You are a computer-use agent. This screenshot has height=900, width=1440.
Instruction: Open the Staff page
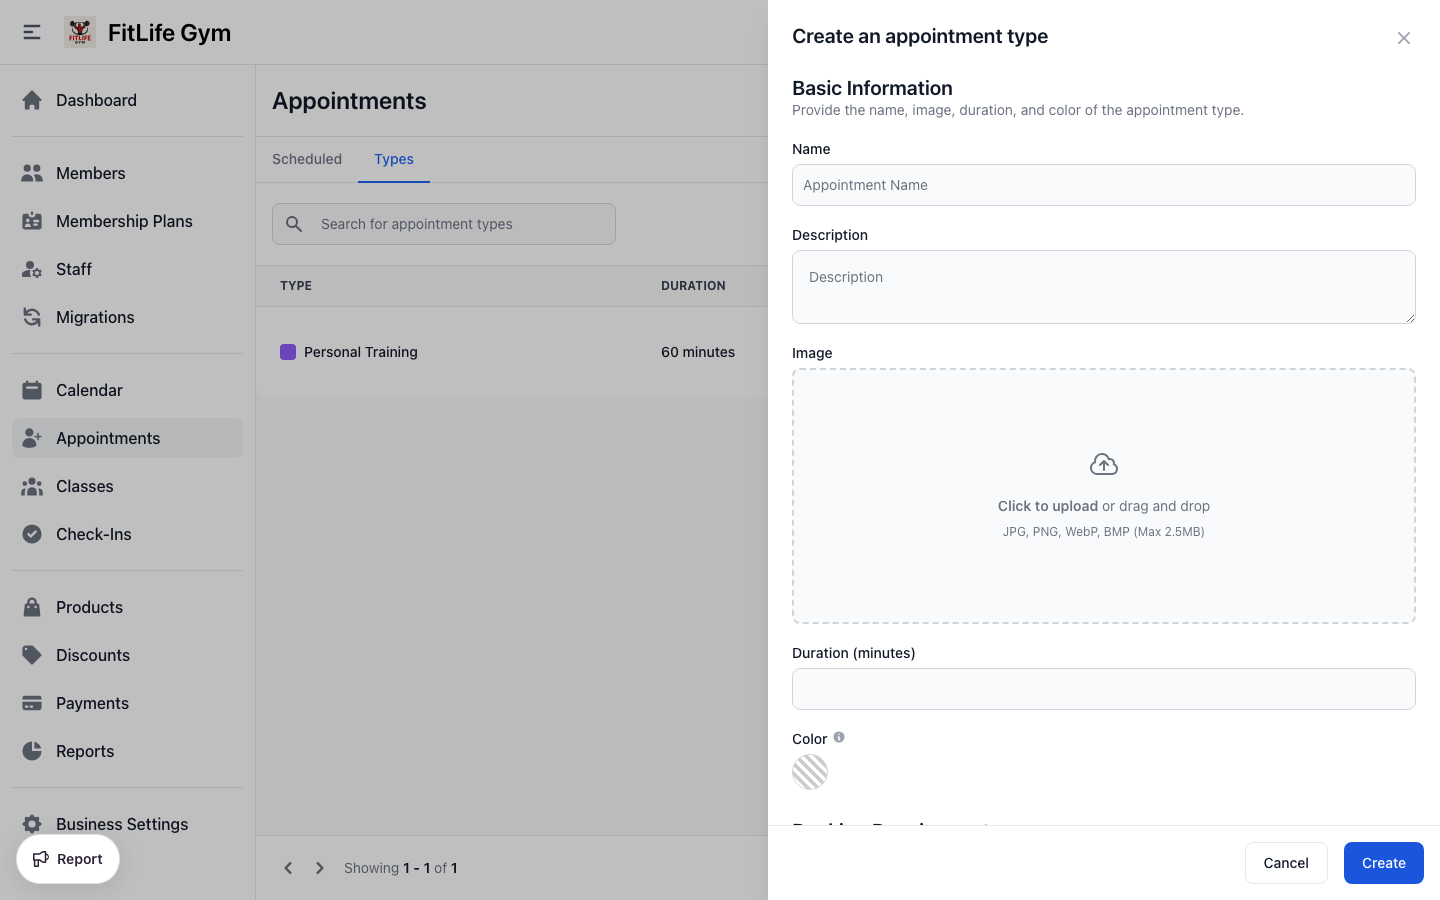tap(73, 269)
